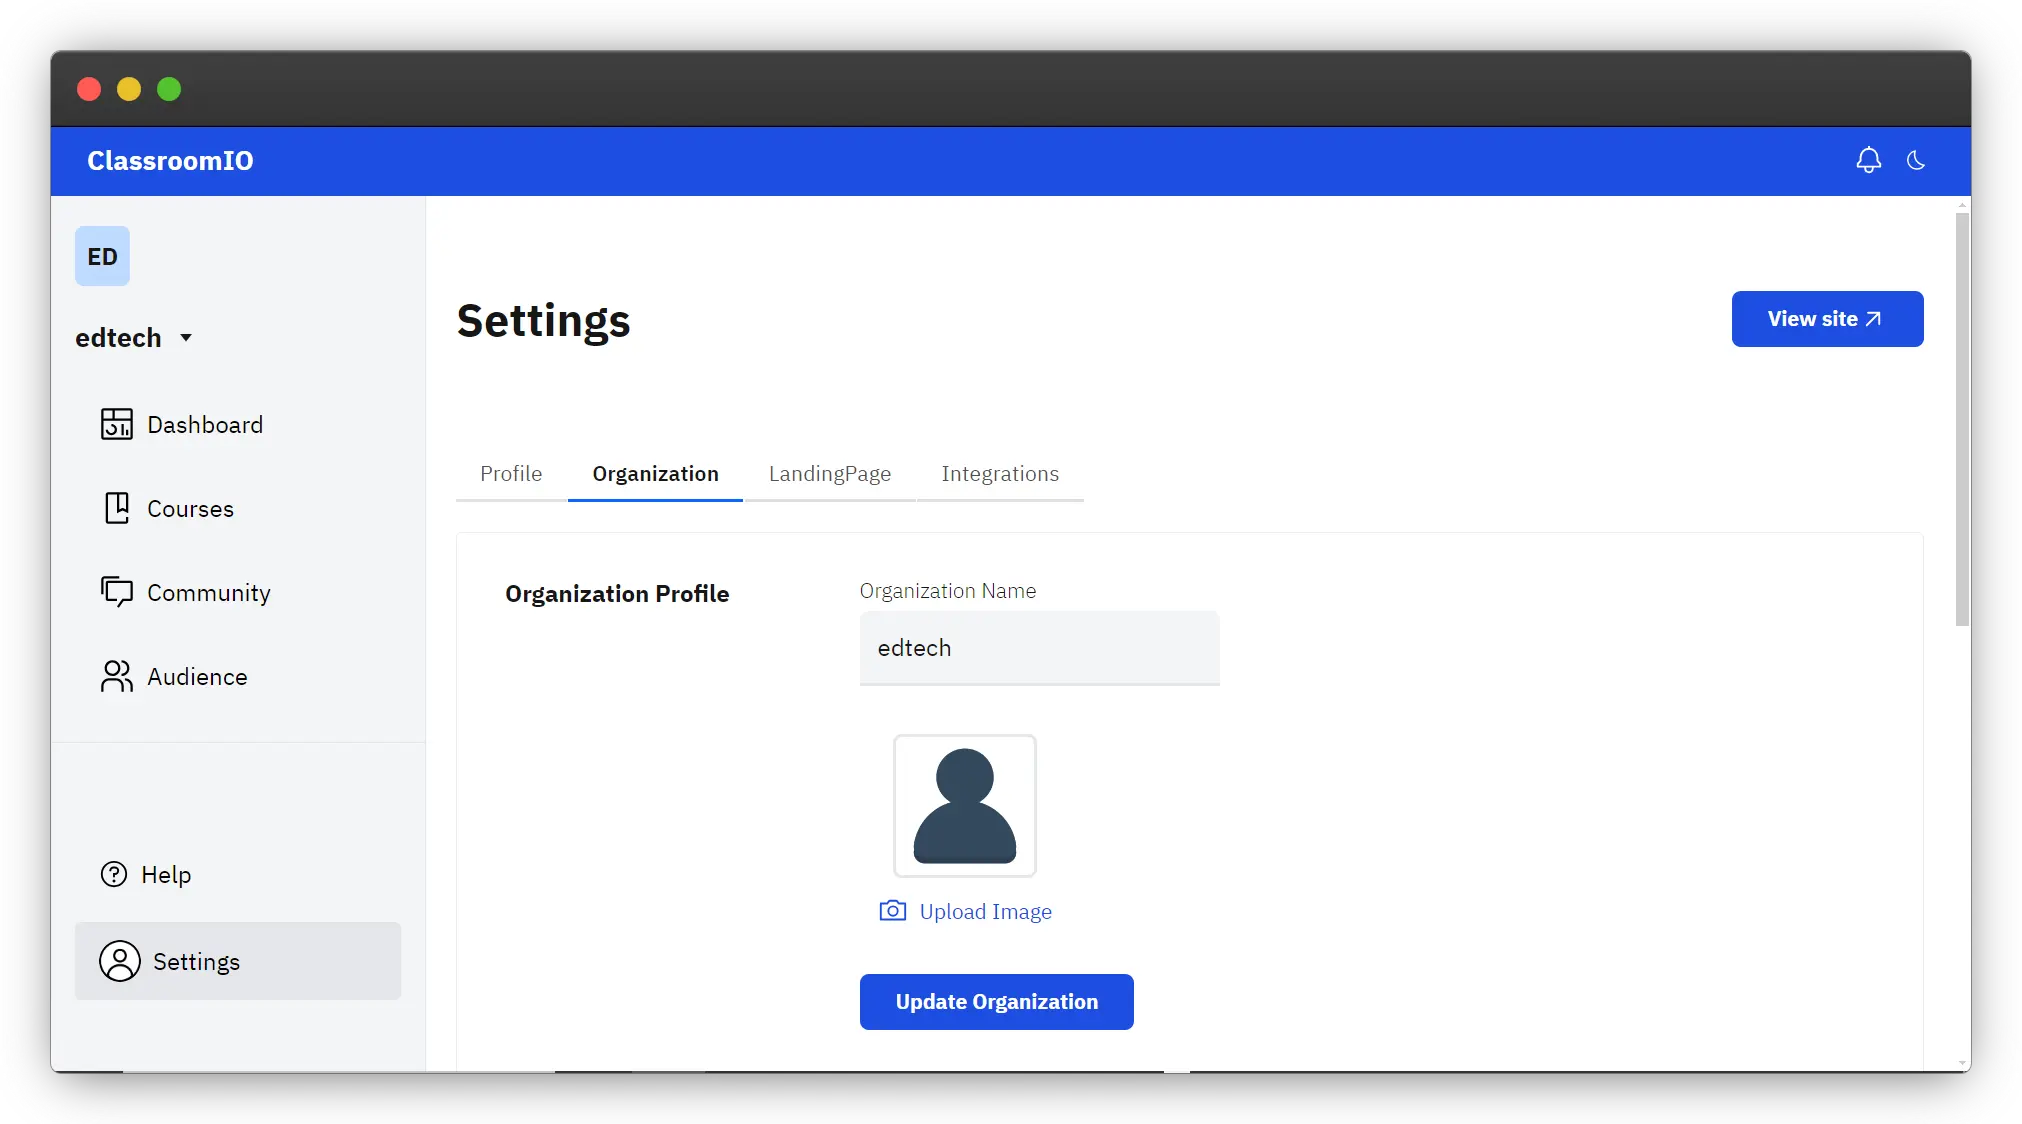The image size is (2022, 1124).
Task: Toggle dark mode moon icon
Action: 1915,160
